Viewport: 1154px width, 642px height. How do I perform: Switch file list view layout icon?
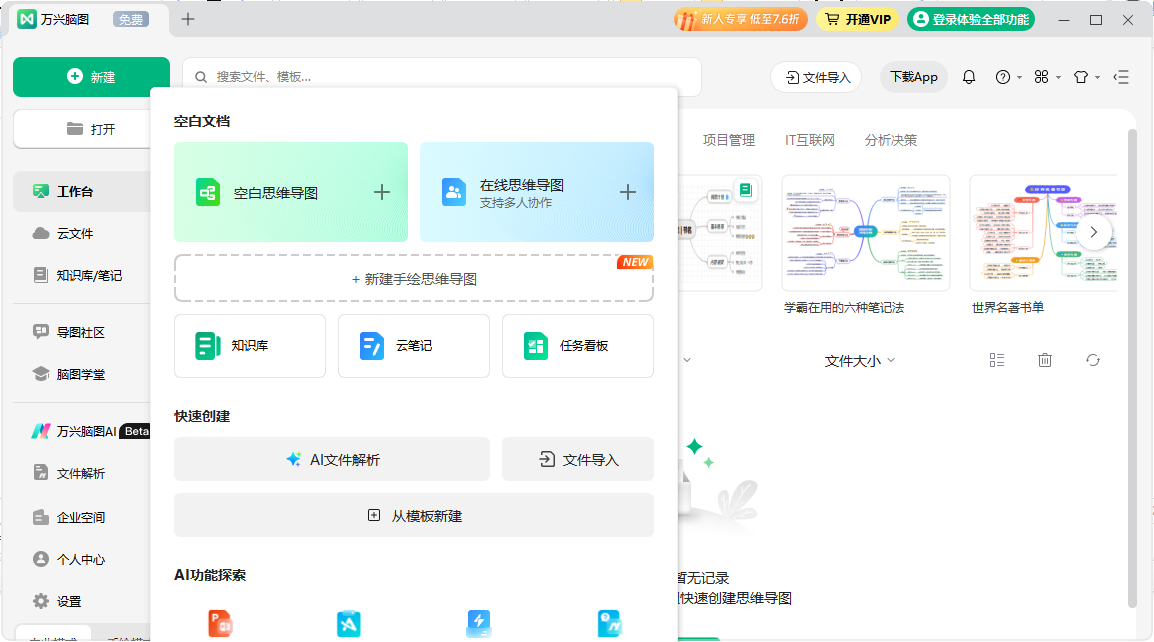[997, 360]
